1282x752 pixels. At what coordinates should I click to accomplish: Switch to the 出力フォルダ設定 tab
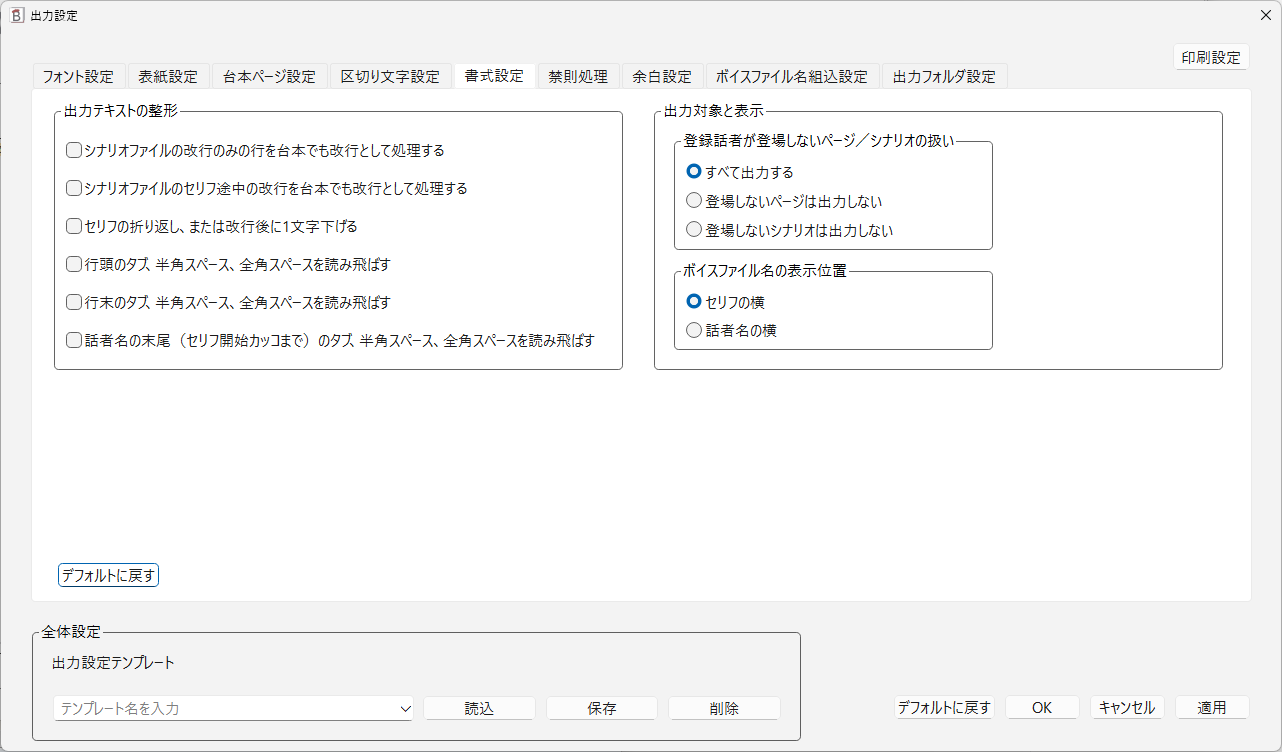click(943, 75)
